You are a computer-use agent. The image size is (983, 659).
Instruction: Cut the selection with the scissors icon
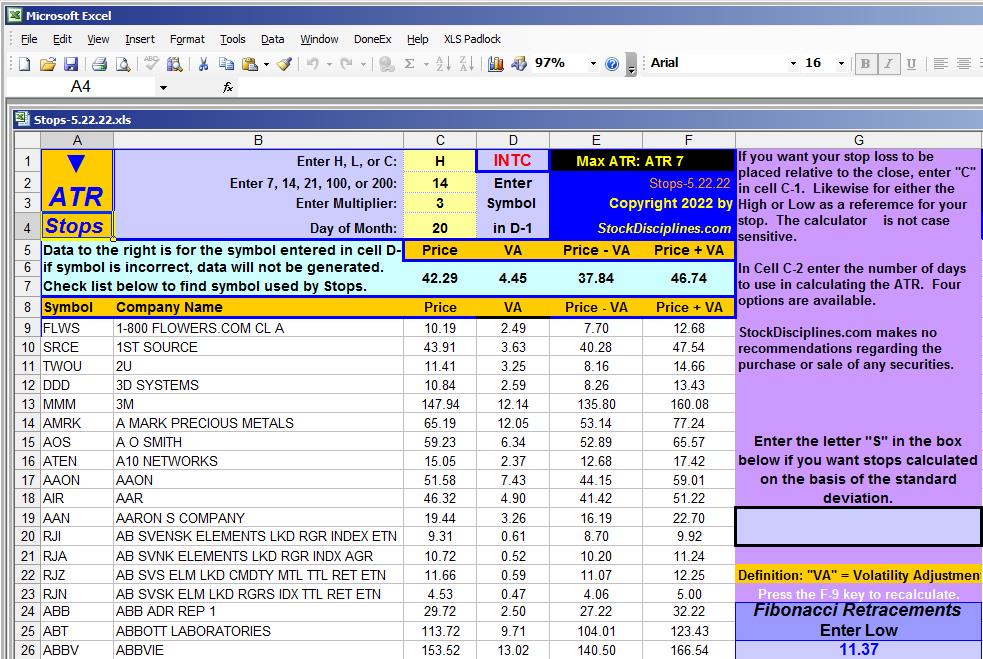click(203, 63)
